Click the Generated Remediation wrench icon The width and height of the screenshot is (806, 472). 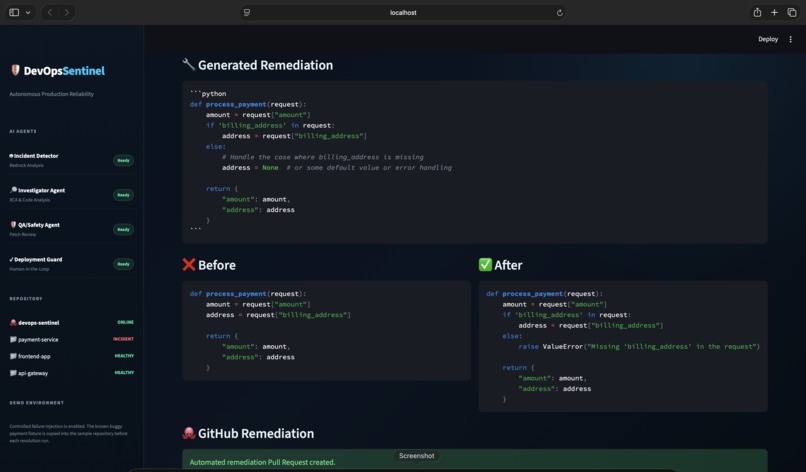click(189, 64)
